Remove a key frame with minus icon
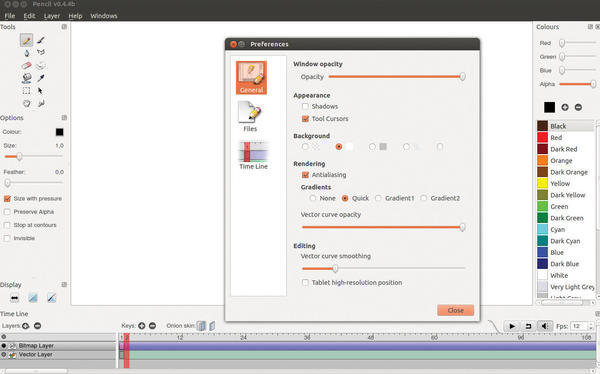This screenshot has height=374, width=600. click(x=152, y=326)
